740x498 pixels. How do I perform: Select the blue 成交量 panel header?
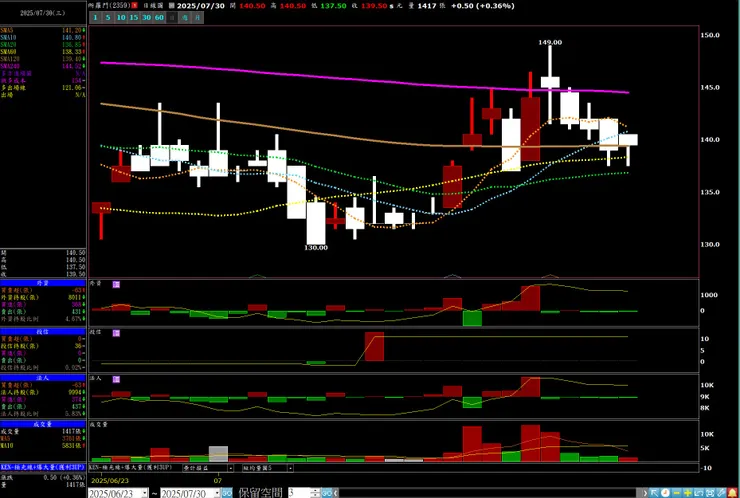43,424
